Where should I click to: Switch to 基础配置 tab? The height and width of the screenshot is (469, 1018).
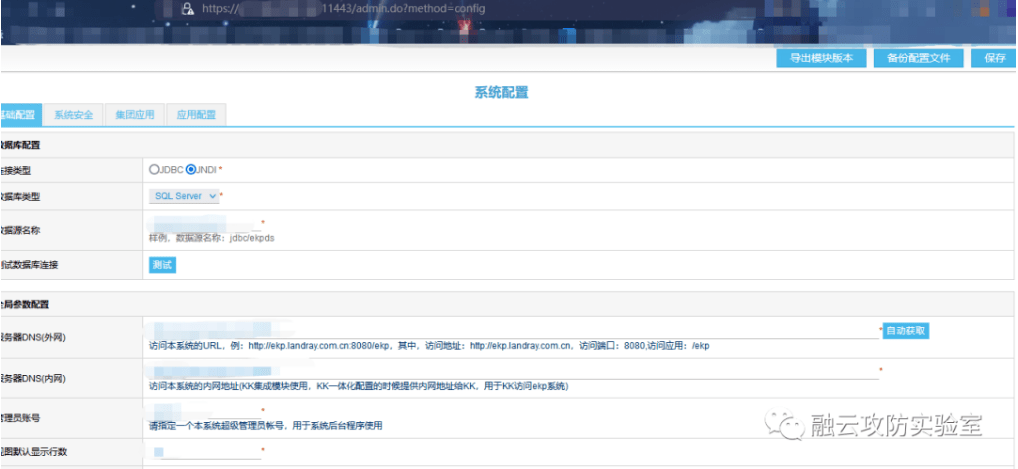pyautogui.click(x=20, y=115)
